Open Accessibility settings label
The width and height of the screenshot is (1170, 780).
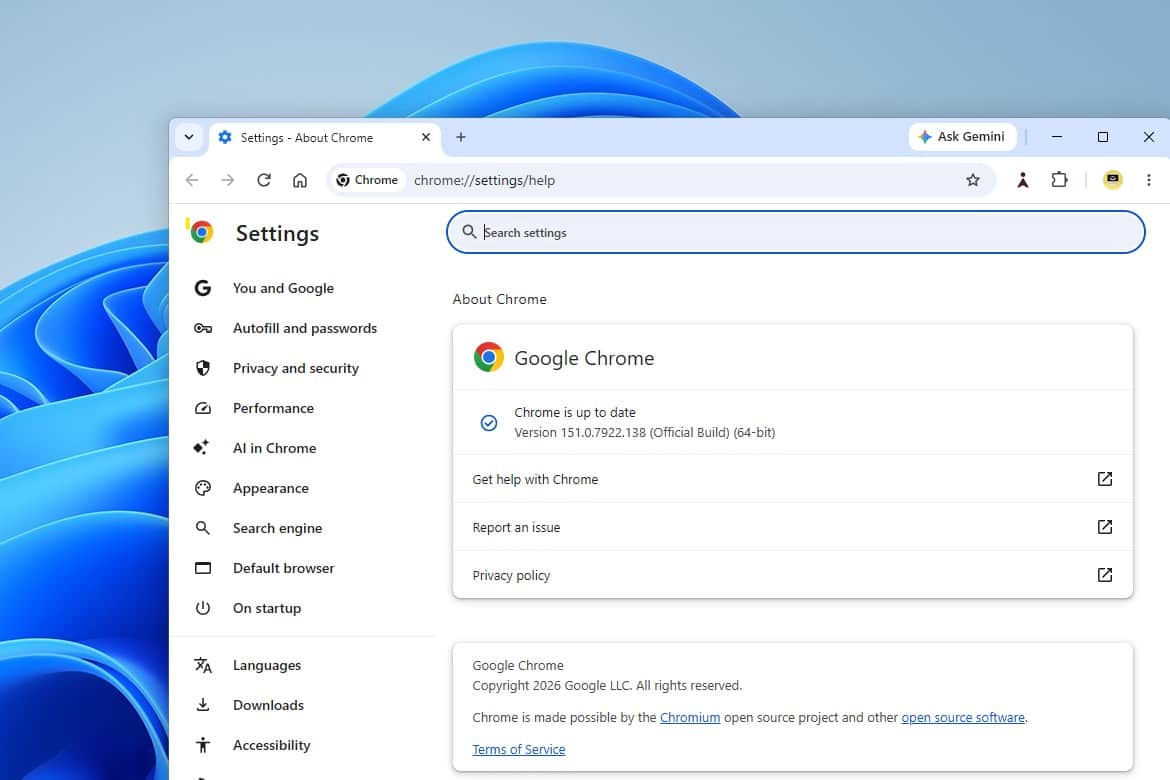(x=272, y=746)
